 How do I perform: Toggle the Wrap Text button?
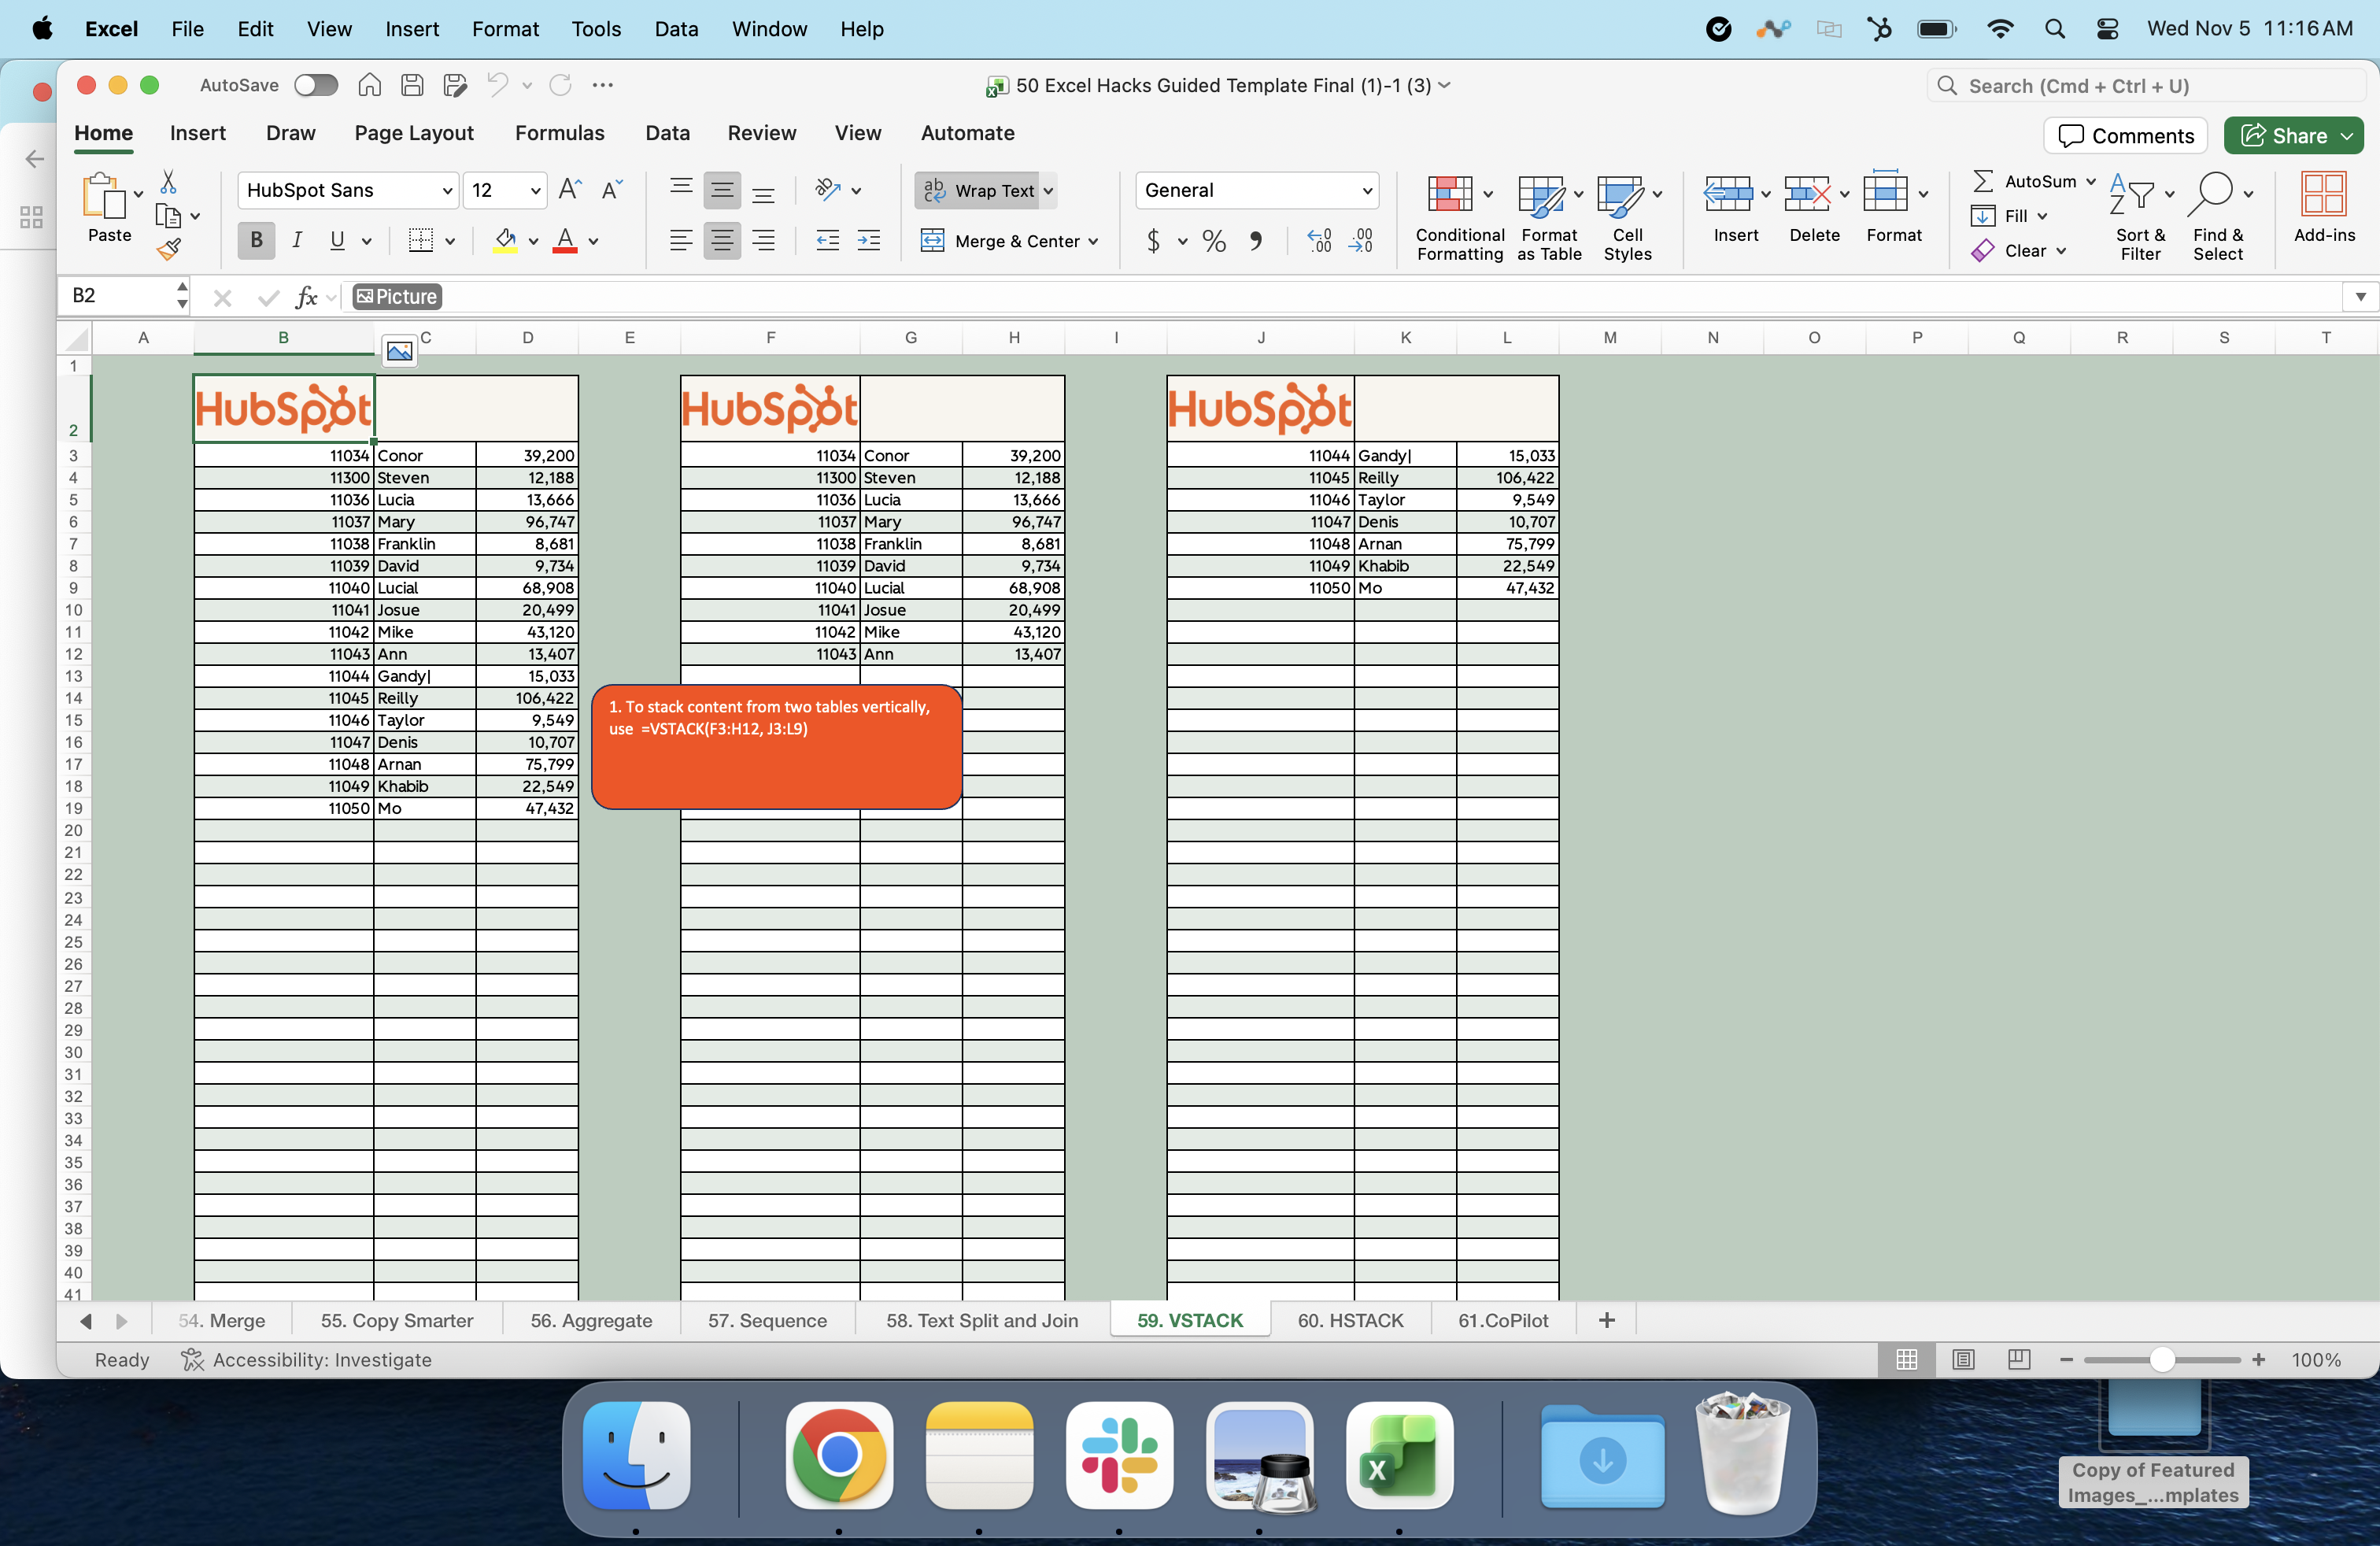tap(986, 190)
